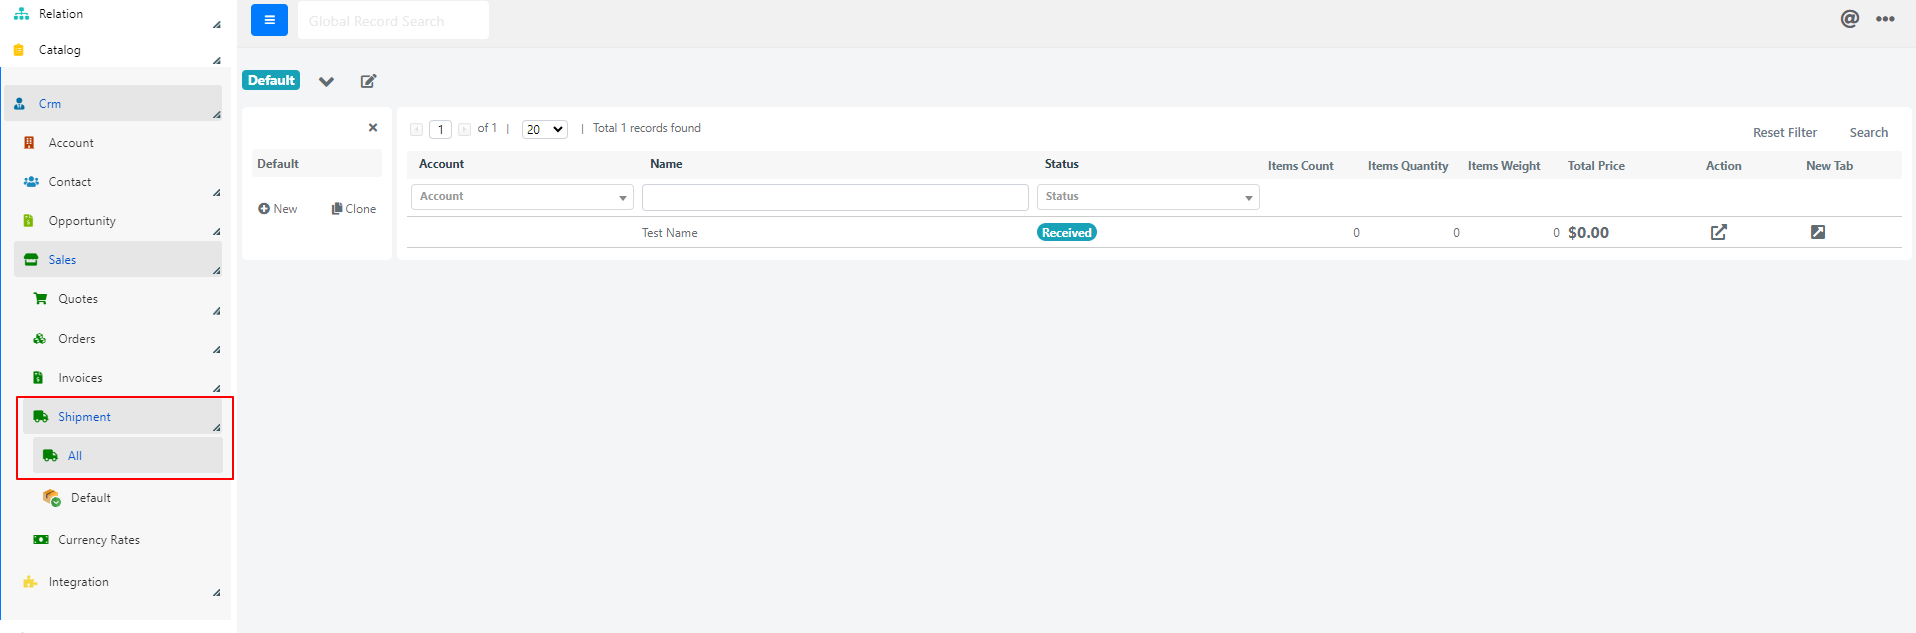Open Test Name record in new tab
The width and height of the screenshot is (1916, 633).
pyautogui.click(x=1818, y=232)
